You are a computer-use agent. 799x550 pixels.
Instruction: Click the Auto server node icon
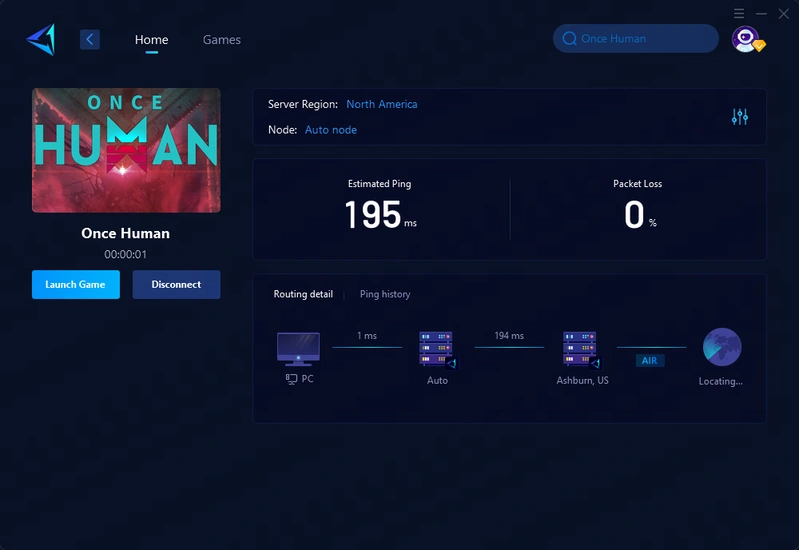click(x=437, y=350)
